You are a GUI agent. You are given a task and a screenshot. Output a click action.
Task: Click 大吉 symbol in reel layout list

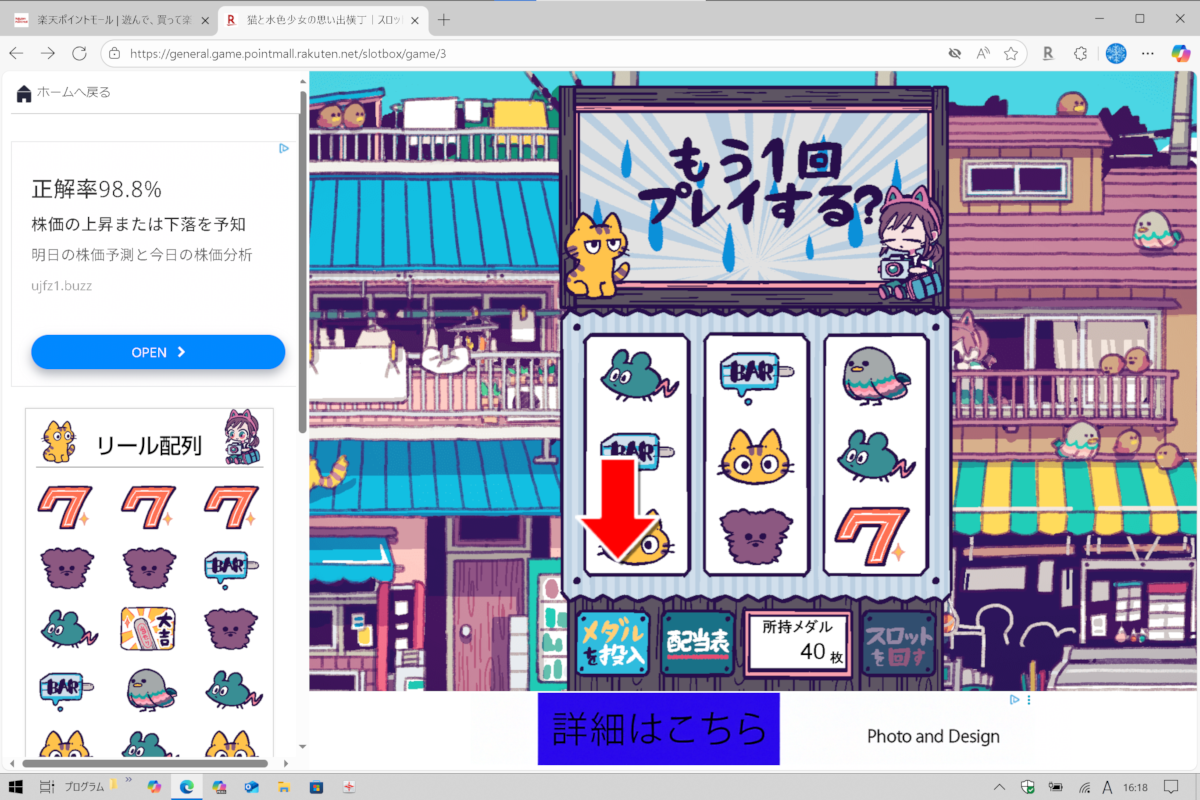[148, 628]
